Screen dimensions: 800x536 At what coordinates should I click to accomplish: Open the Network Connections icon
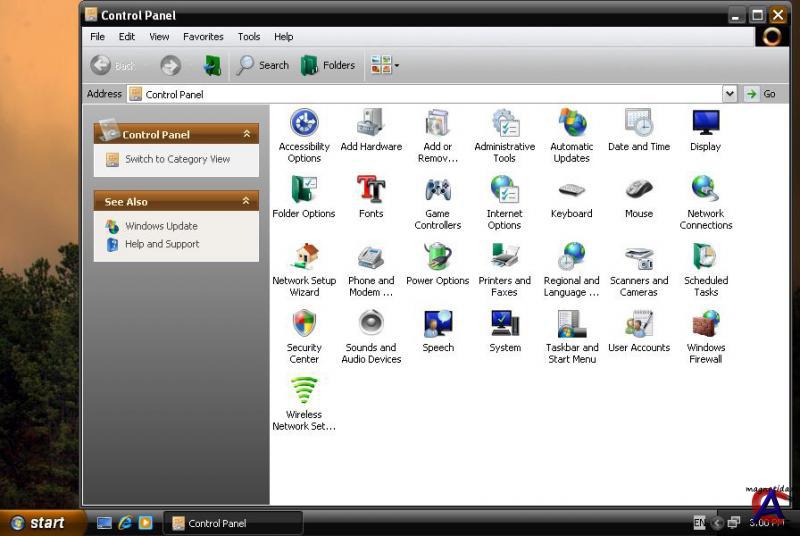tap(705, 192)
